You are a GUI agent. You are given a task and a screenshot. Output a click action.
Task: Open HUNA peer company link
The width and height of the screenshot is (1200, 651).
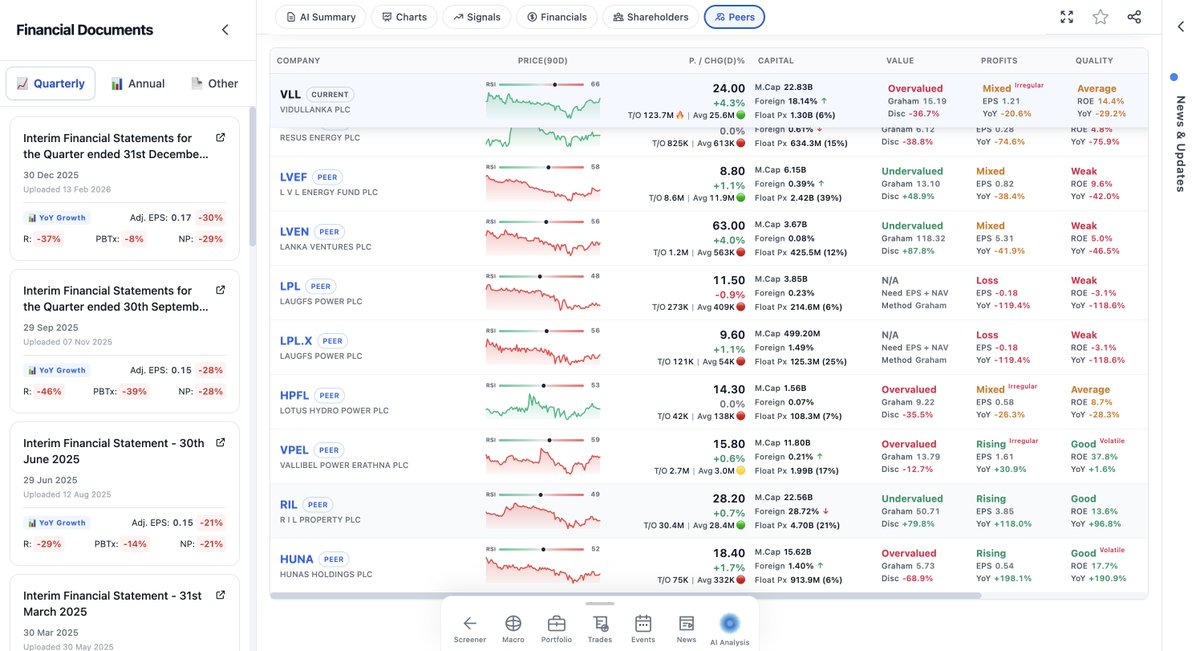click(x=297, y=559)
